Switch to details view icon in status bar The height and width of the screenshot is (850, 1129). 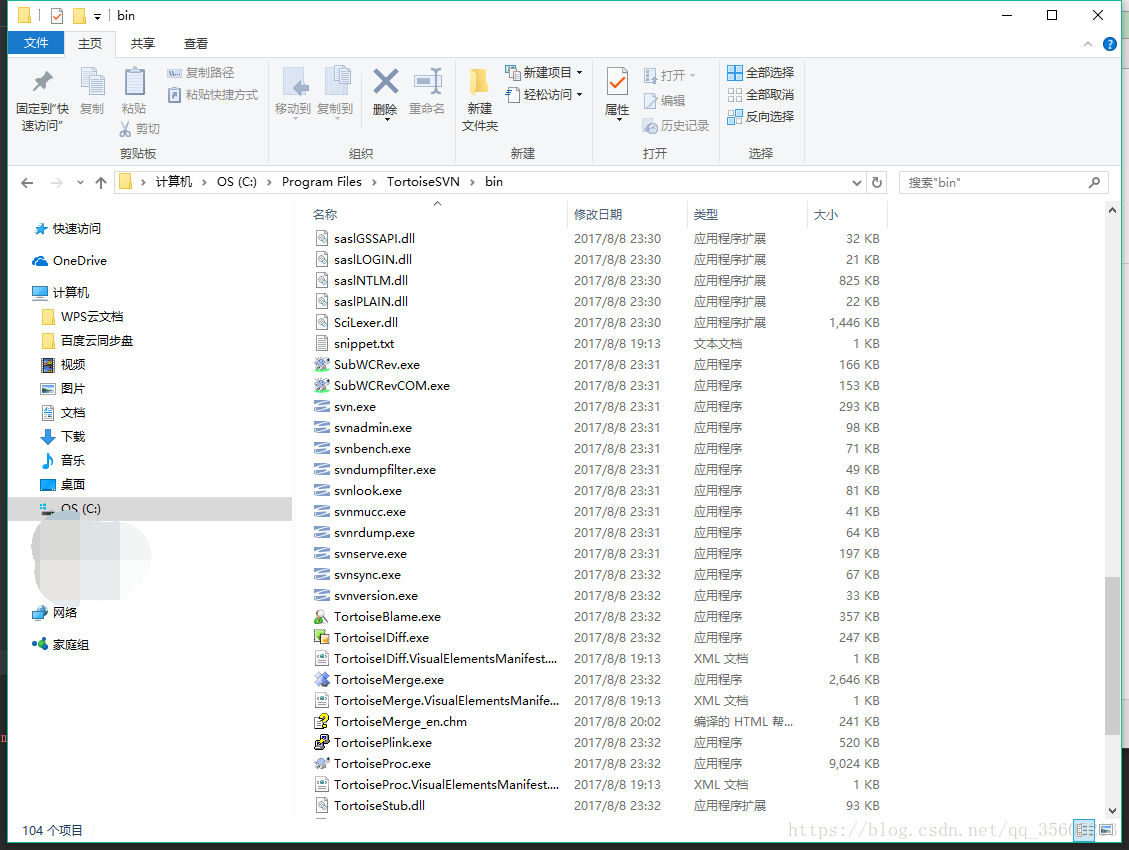pyautogui.click(x=1084, y=830)
